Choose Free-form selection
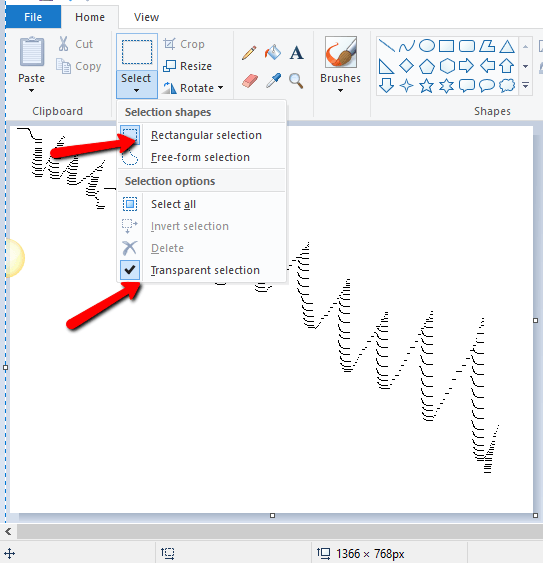 [x=201, y=157]
